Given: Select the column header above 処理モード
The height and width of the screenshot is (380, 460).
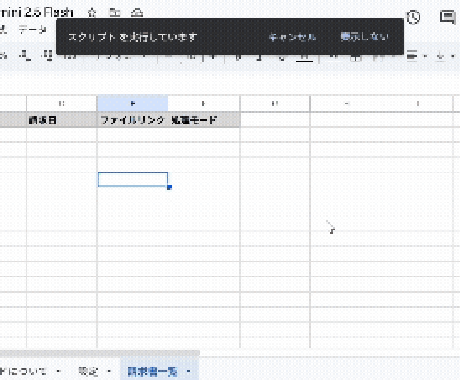Looking at the screenshot, I should coord(203,103).
